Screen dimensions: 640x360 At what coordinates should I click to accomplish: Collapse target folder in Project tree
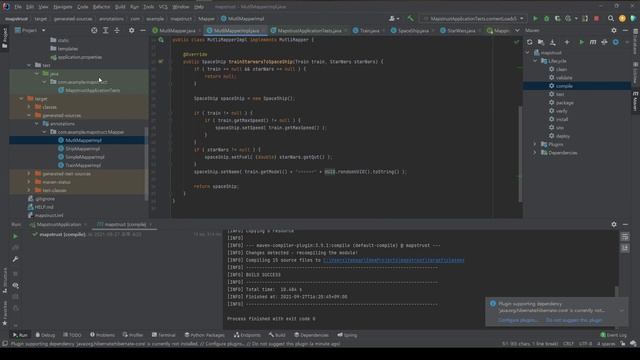(21, 98)
